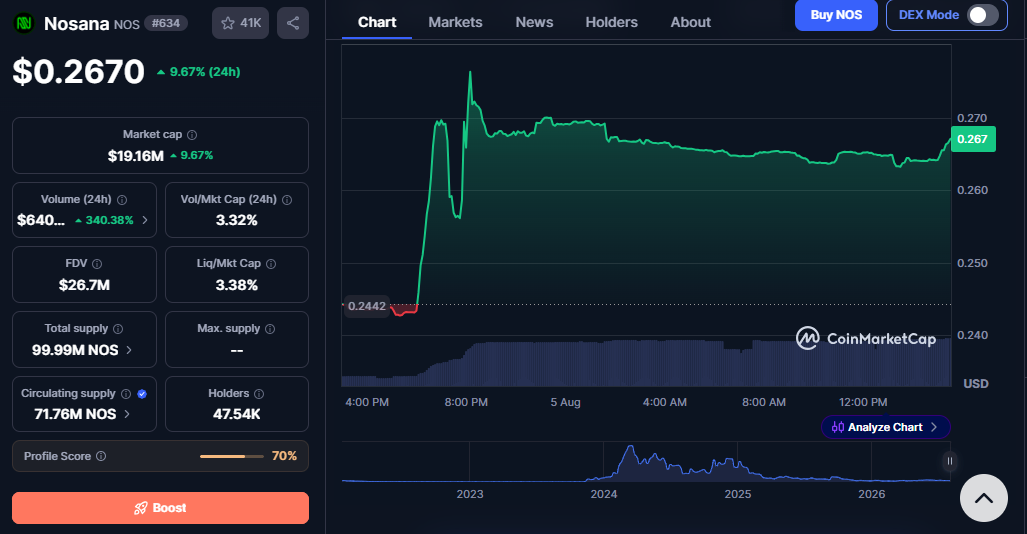
Task: Click the 5 Aug axis label
Action: 565,402
